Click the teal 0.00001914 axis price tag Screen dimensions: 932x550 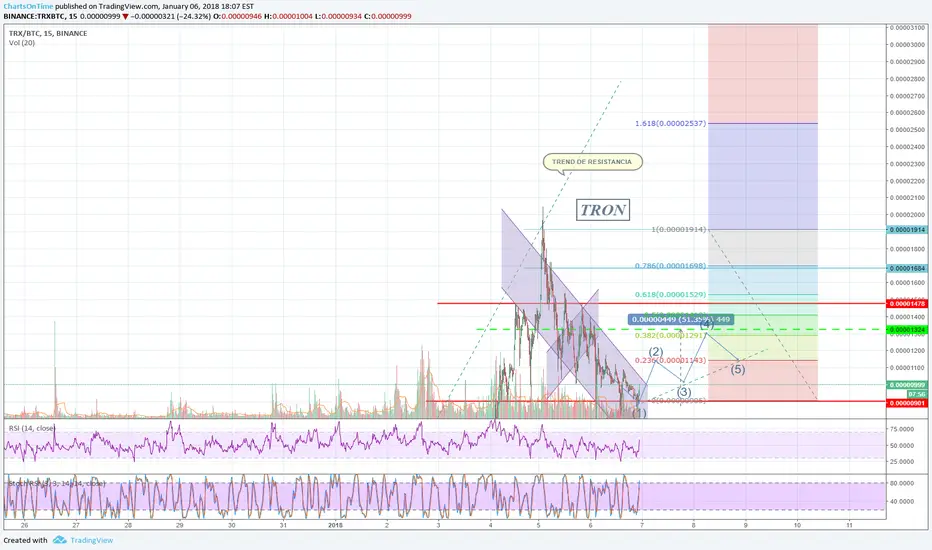pos(907,230)
